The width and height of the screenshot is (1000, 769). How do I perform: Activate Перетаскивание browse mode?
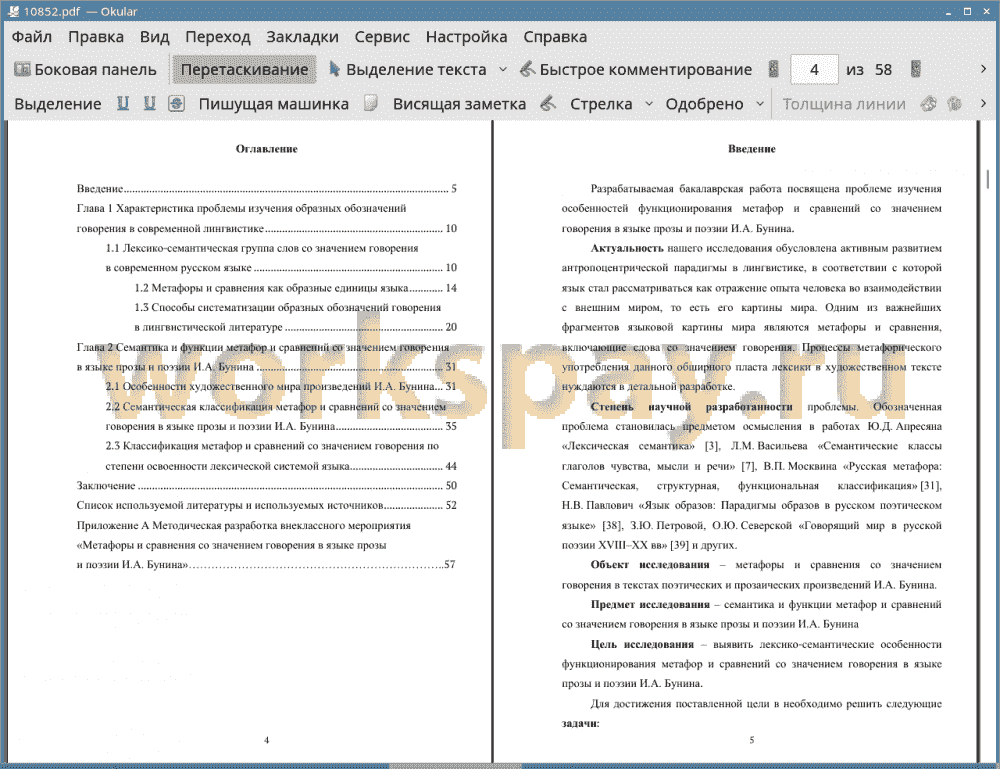(244, 70)
